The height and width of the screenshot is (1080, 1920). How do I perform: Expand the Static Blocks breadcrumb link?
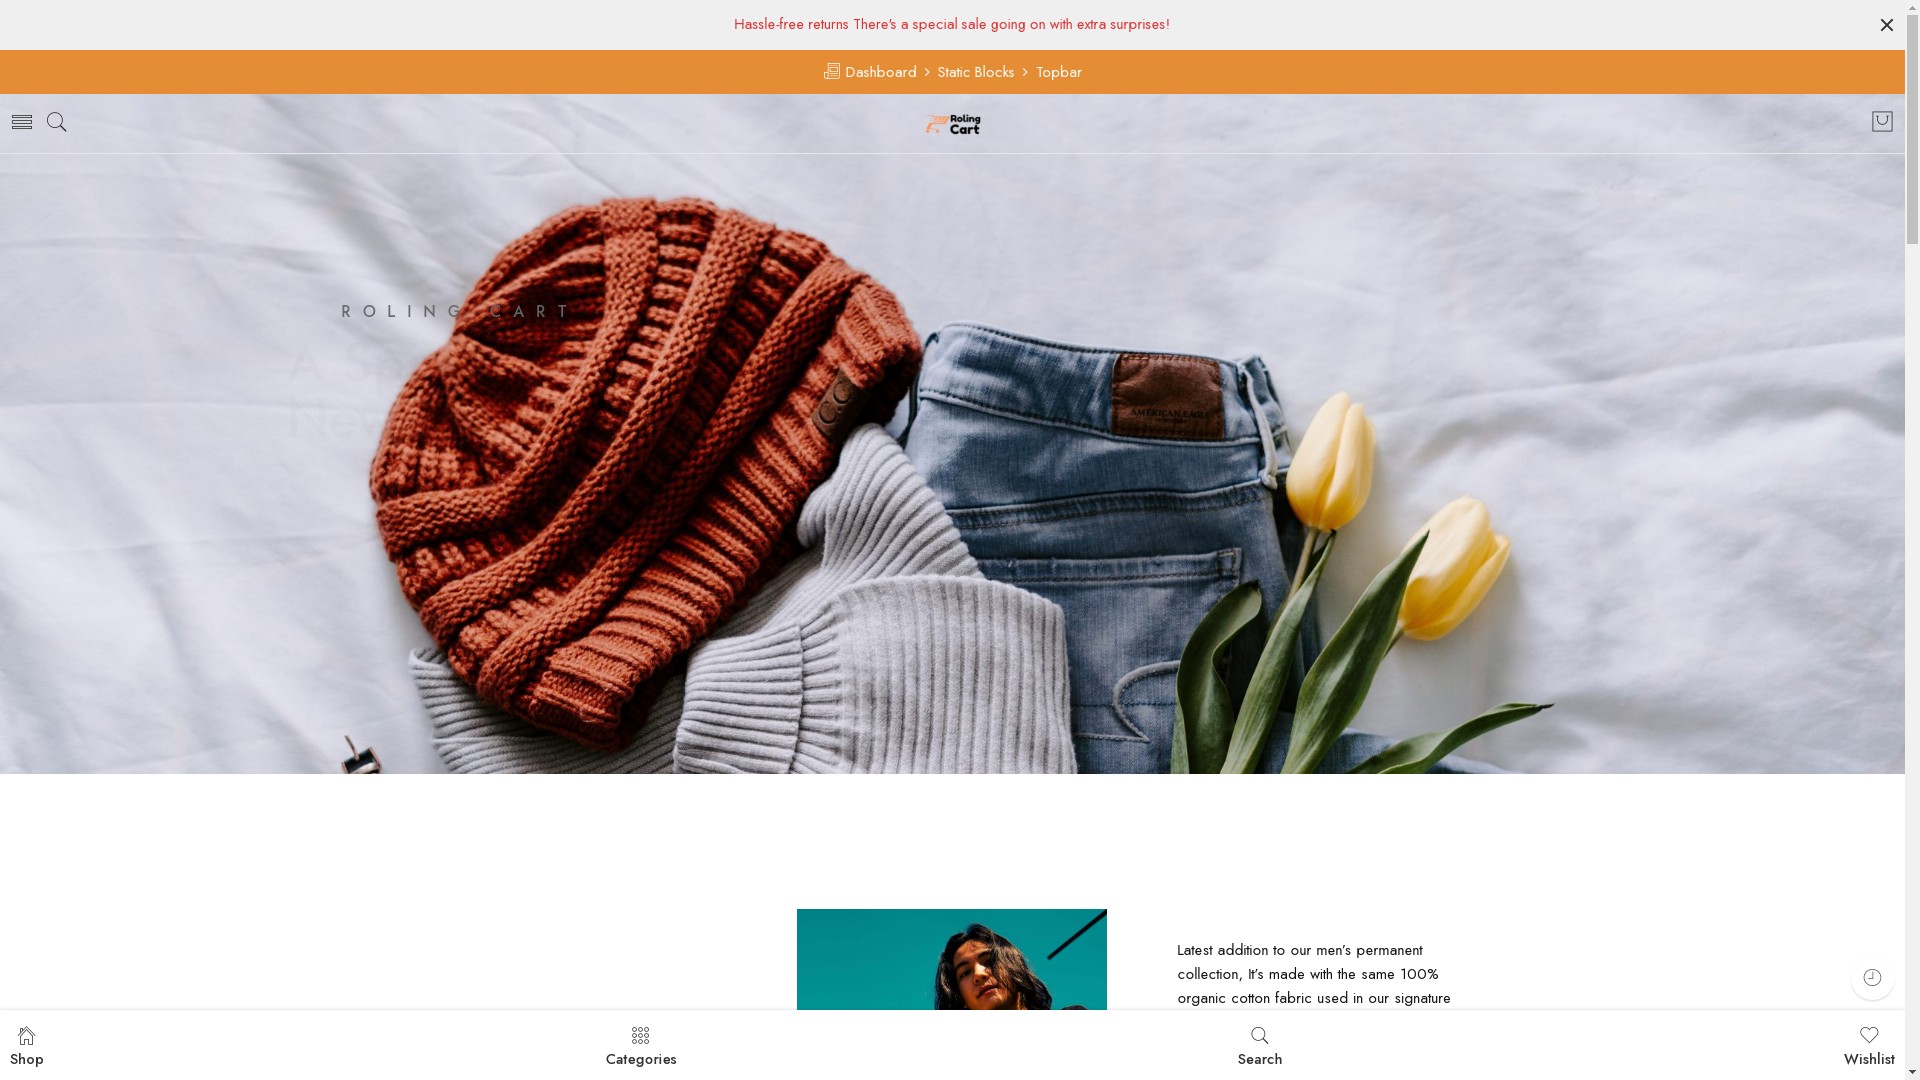[976, 71]
